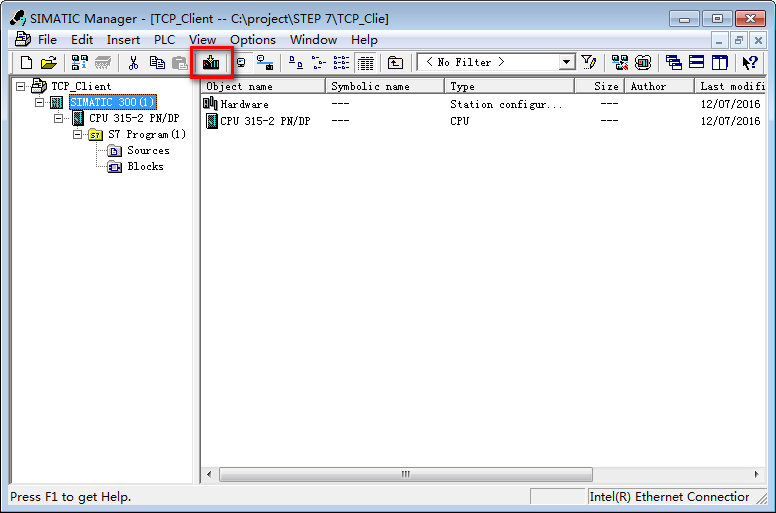Click the Configure Network toolbar icon
Viewport: 776px width, 513px height.
tap(620, 62)
